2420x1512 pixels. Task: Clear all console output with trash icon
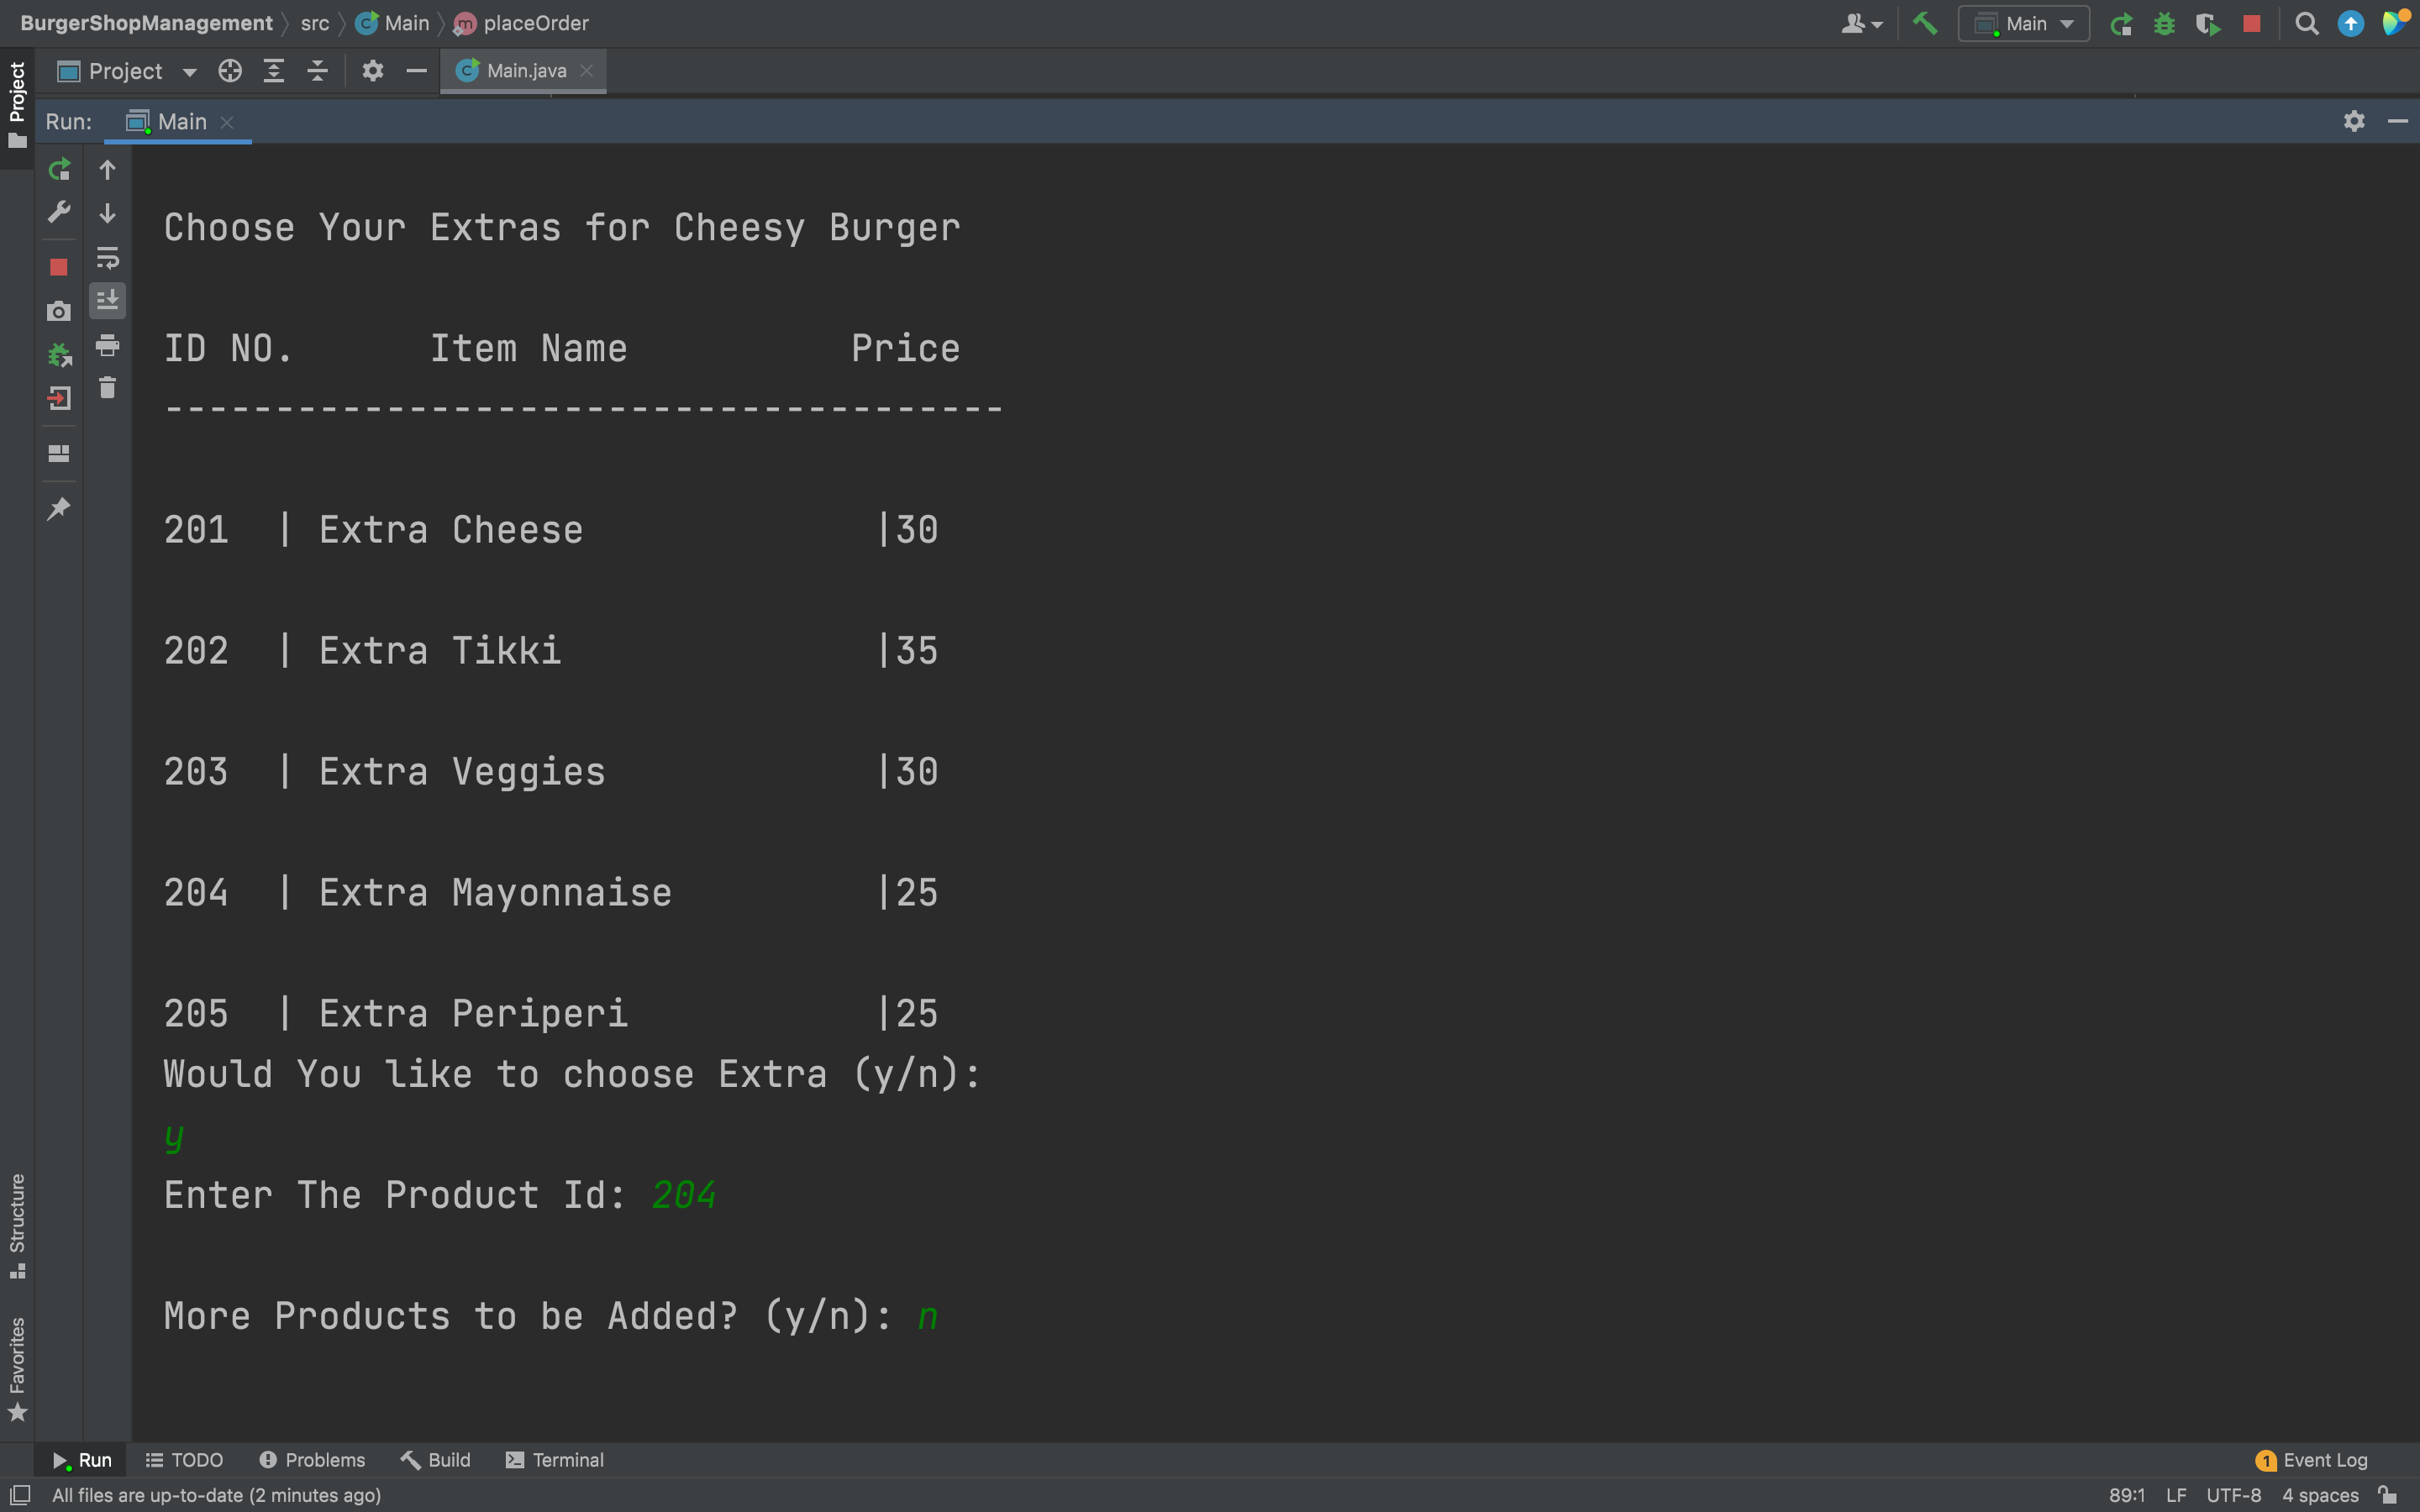pos(107,388)
